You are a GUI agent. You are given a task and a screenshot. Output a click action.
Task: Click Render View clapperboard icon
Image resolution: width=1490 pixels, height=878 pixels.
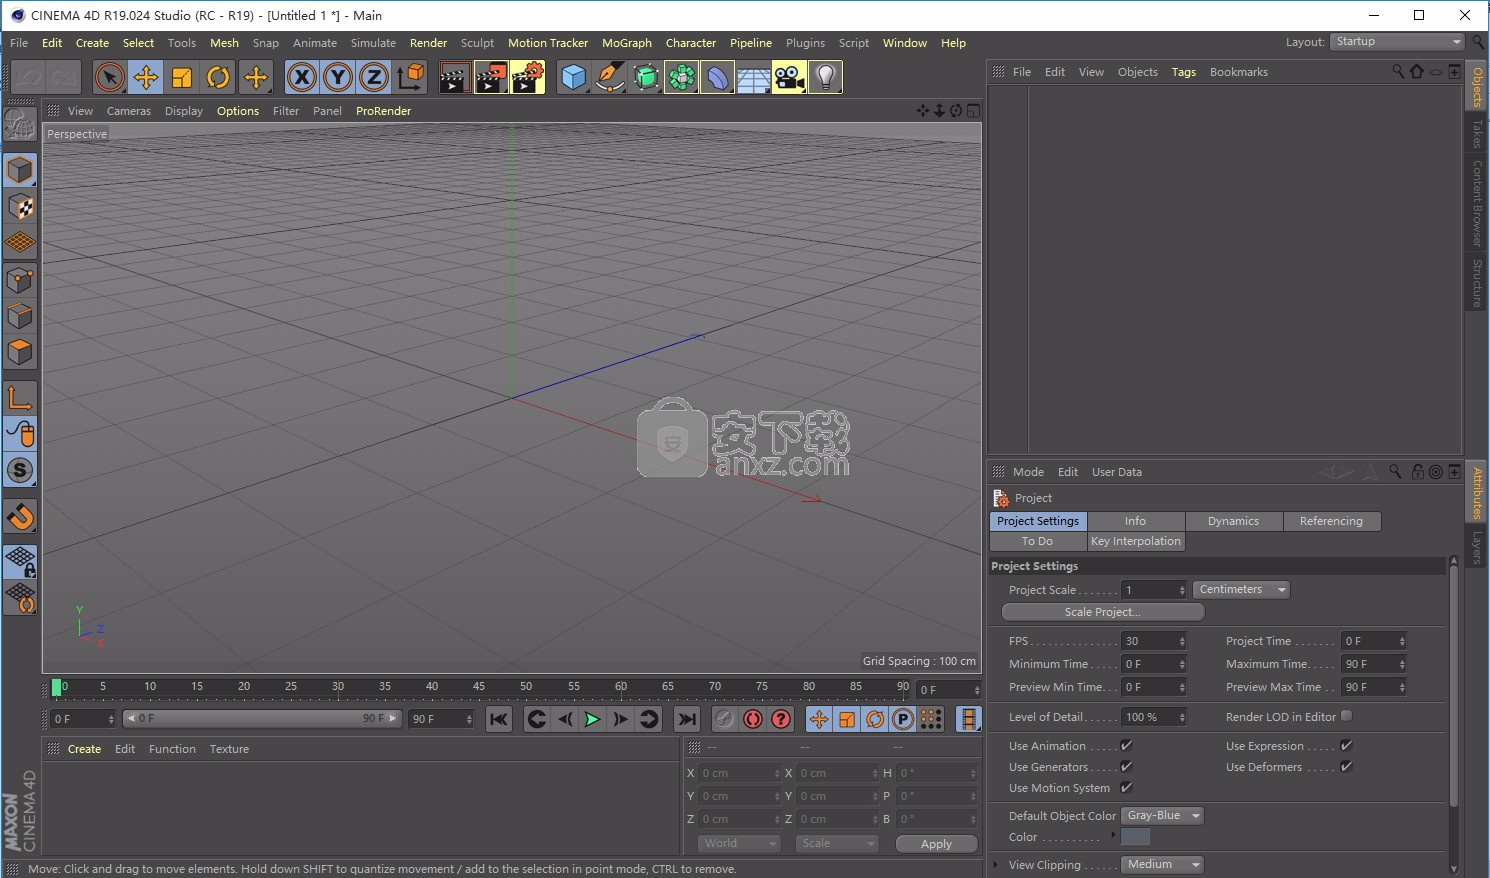pos(454,77)
